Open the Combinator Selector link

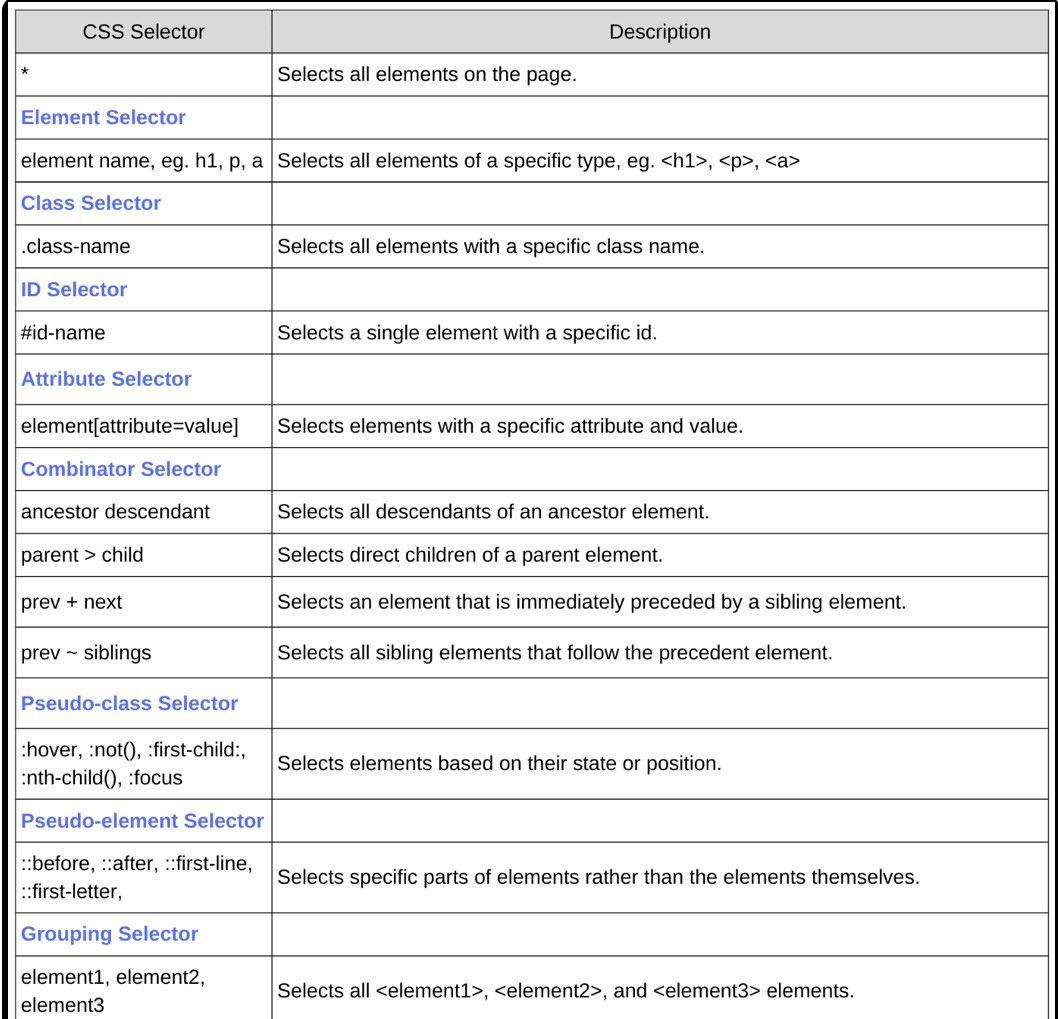click(x=121, y=469)
